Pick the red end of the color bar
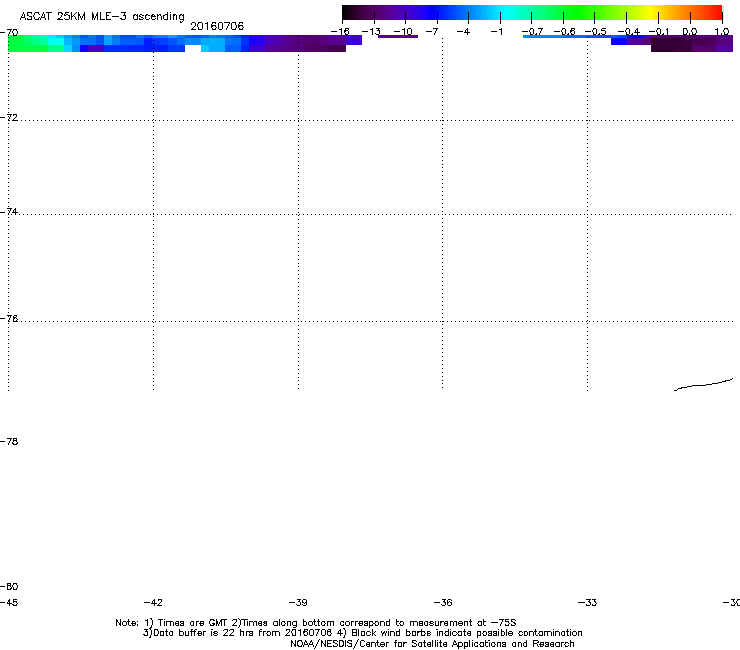Screen dimensions: 740x650 pos(715,12)
